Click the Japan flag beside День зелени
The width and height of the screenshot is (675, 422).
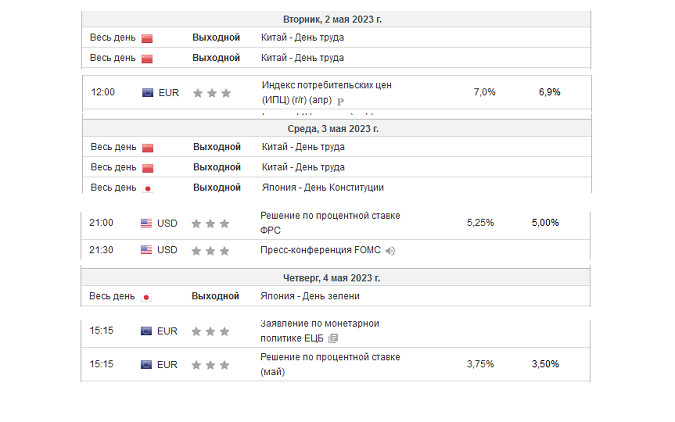147,297
